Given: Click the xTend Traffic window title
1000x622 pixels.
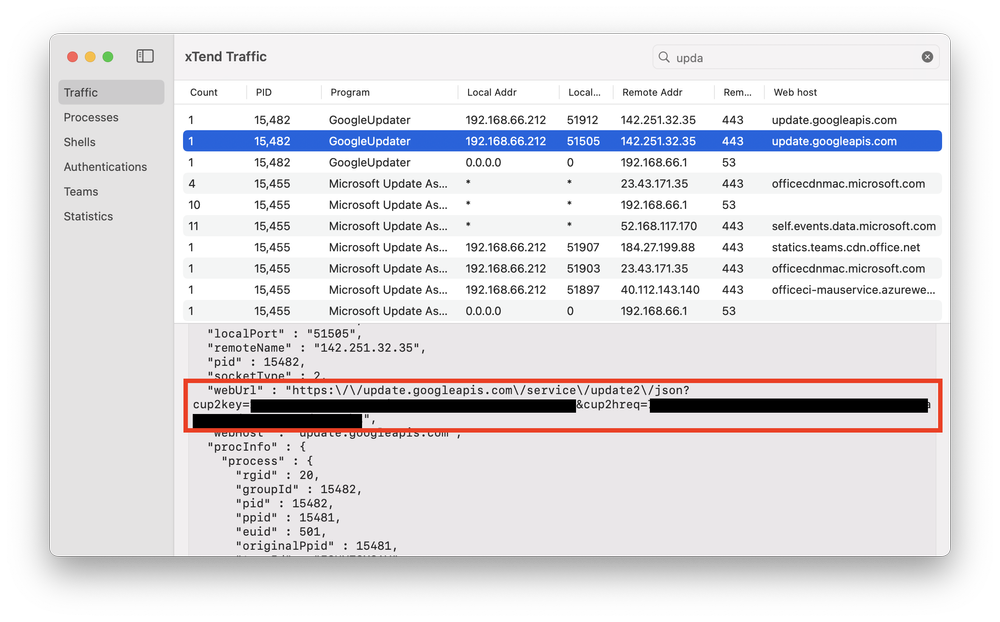Looking at the screenshot, I should click(x=226, y=57).
